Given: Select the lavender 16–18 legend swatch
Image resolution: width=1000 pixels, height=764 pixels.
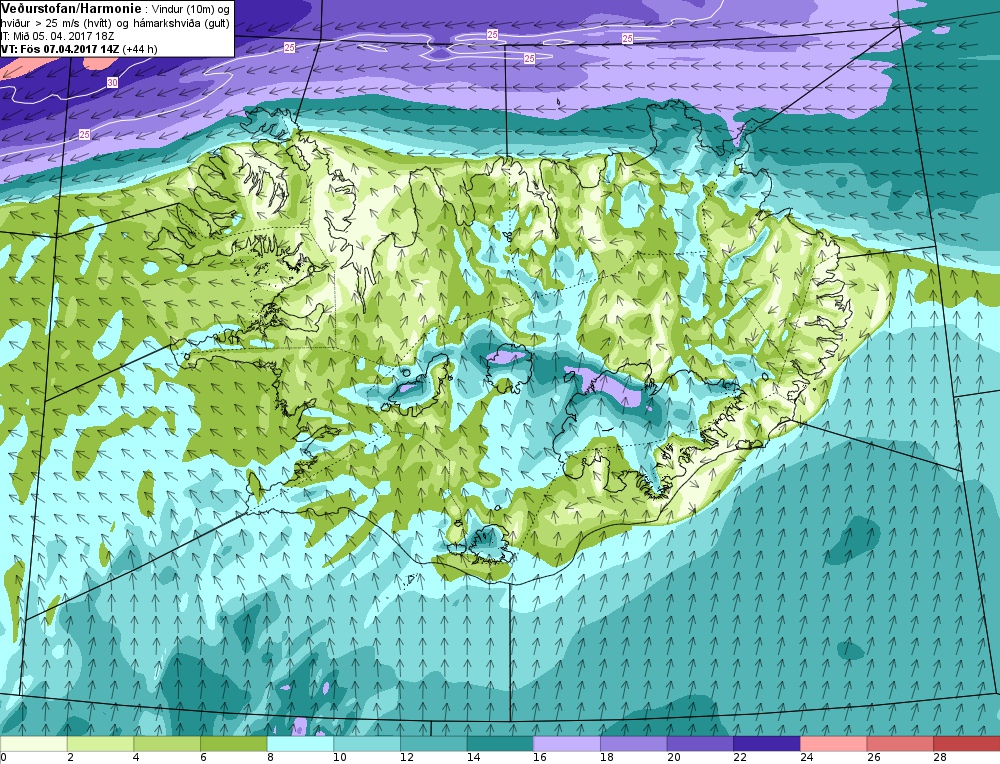Looking at the screenshot, I should (567, 744).
